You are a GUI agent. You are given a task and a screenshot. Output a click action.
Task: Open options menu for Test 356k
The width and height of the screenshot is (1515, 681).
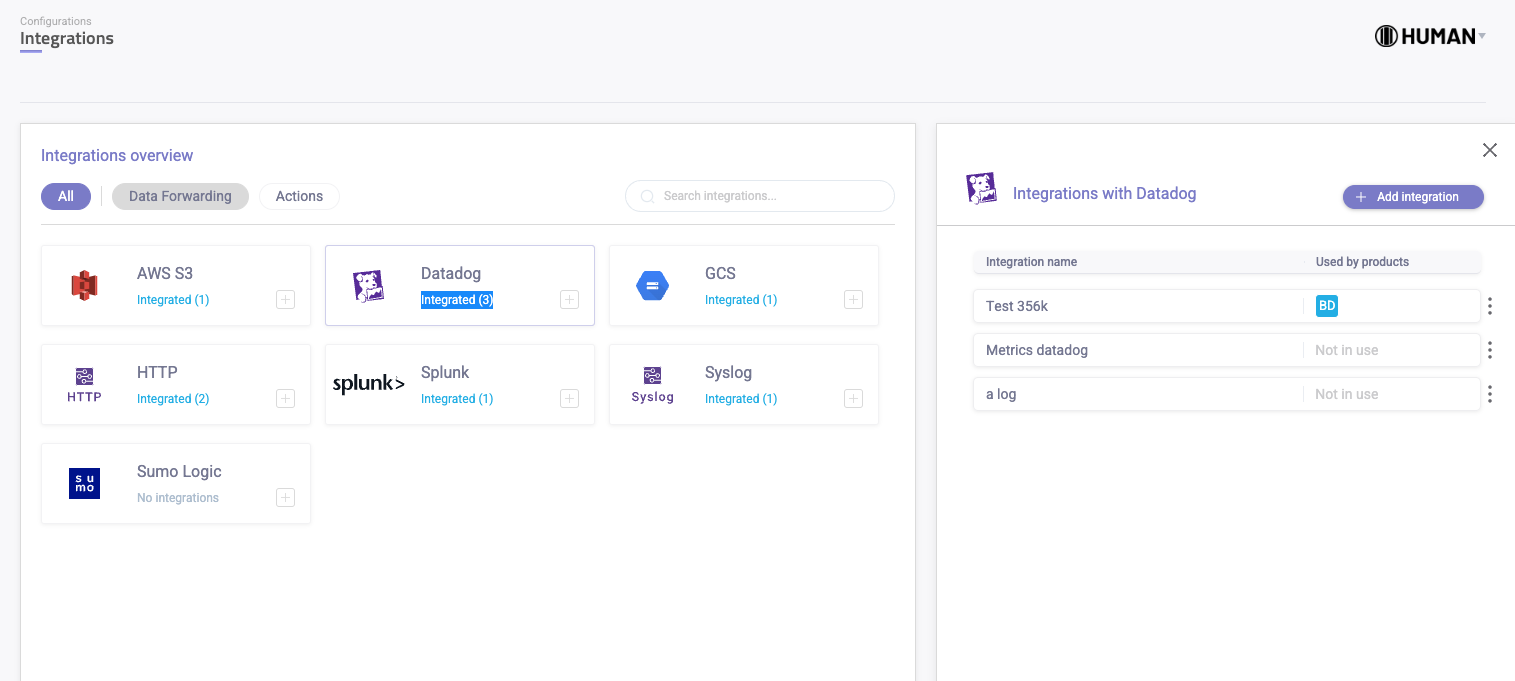1489,306
